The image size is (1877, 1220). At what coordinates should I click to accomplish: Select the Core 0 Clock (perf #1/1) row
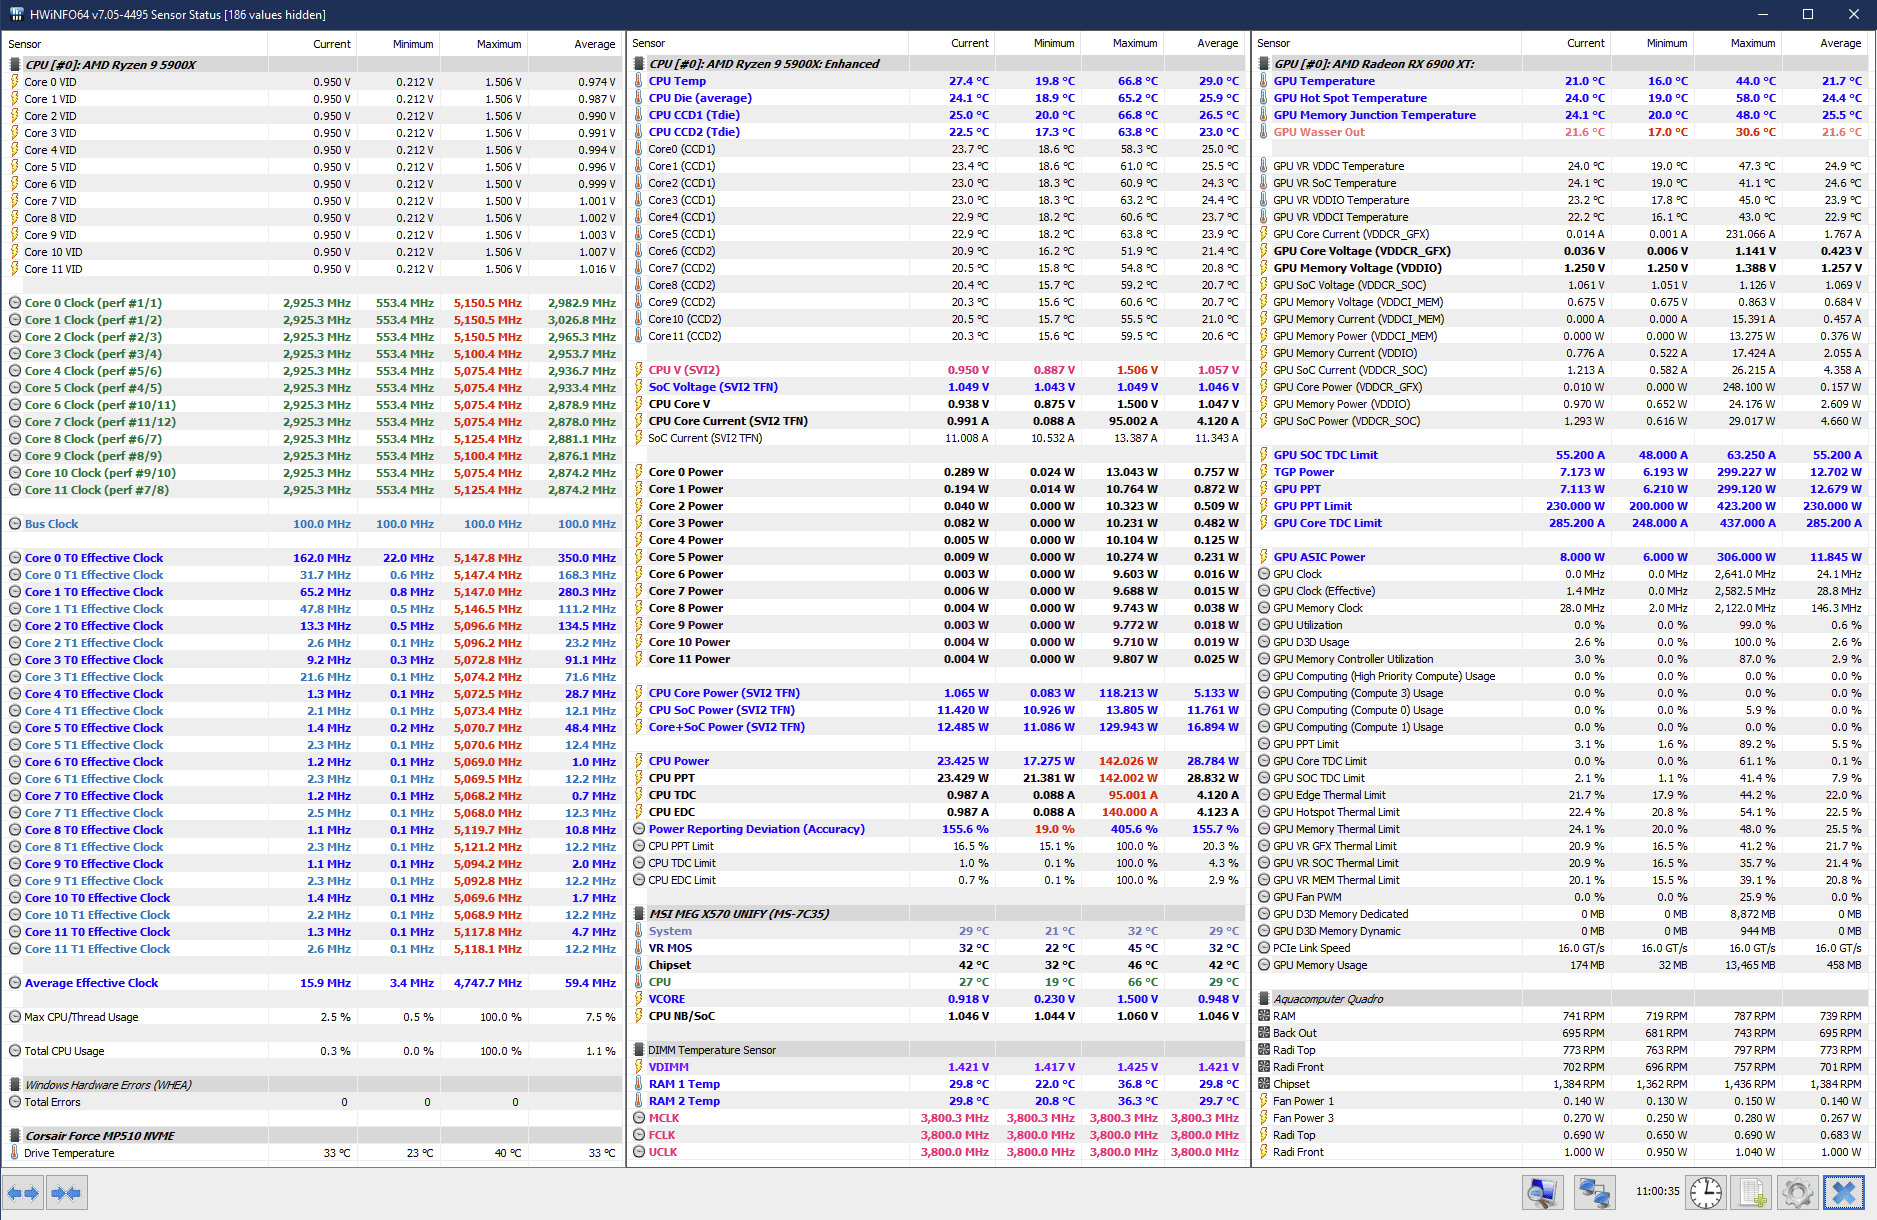(x=314, y=303)
